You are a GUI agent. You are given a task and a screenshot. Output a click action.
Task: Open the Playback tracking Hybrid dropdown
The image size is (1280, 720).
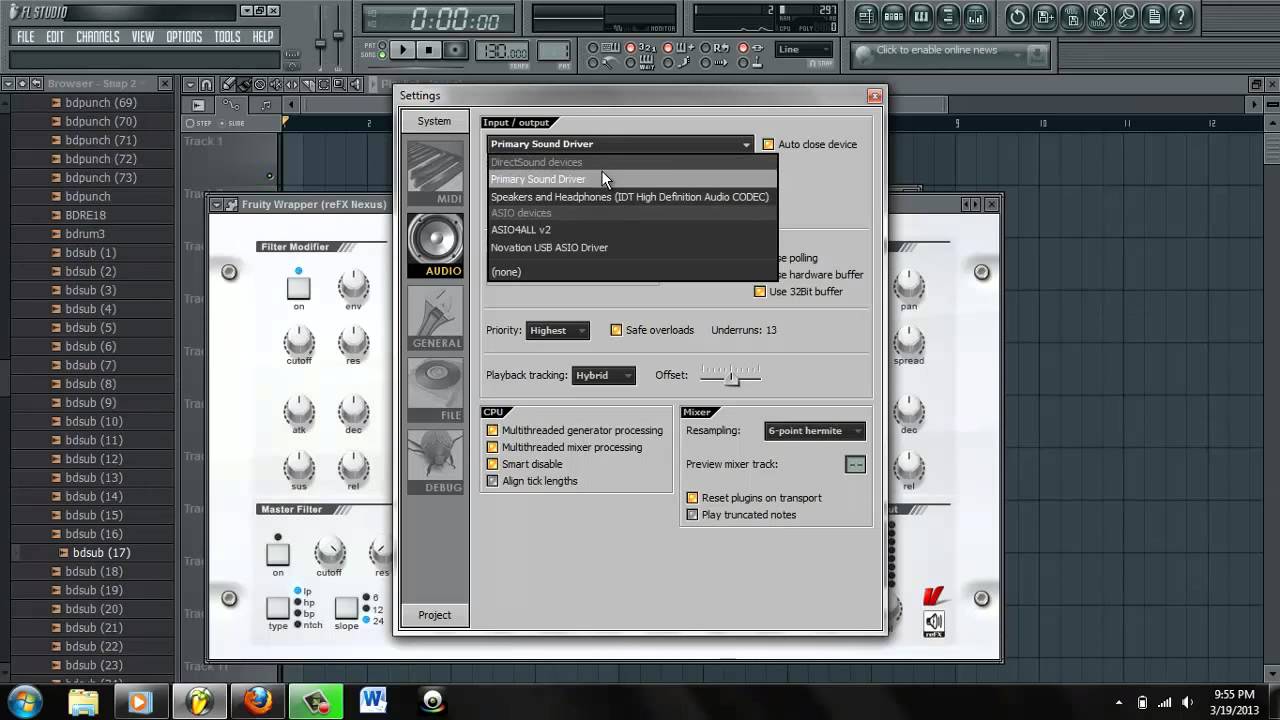603,375
